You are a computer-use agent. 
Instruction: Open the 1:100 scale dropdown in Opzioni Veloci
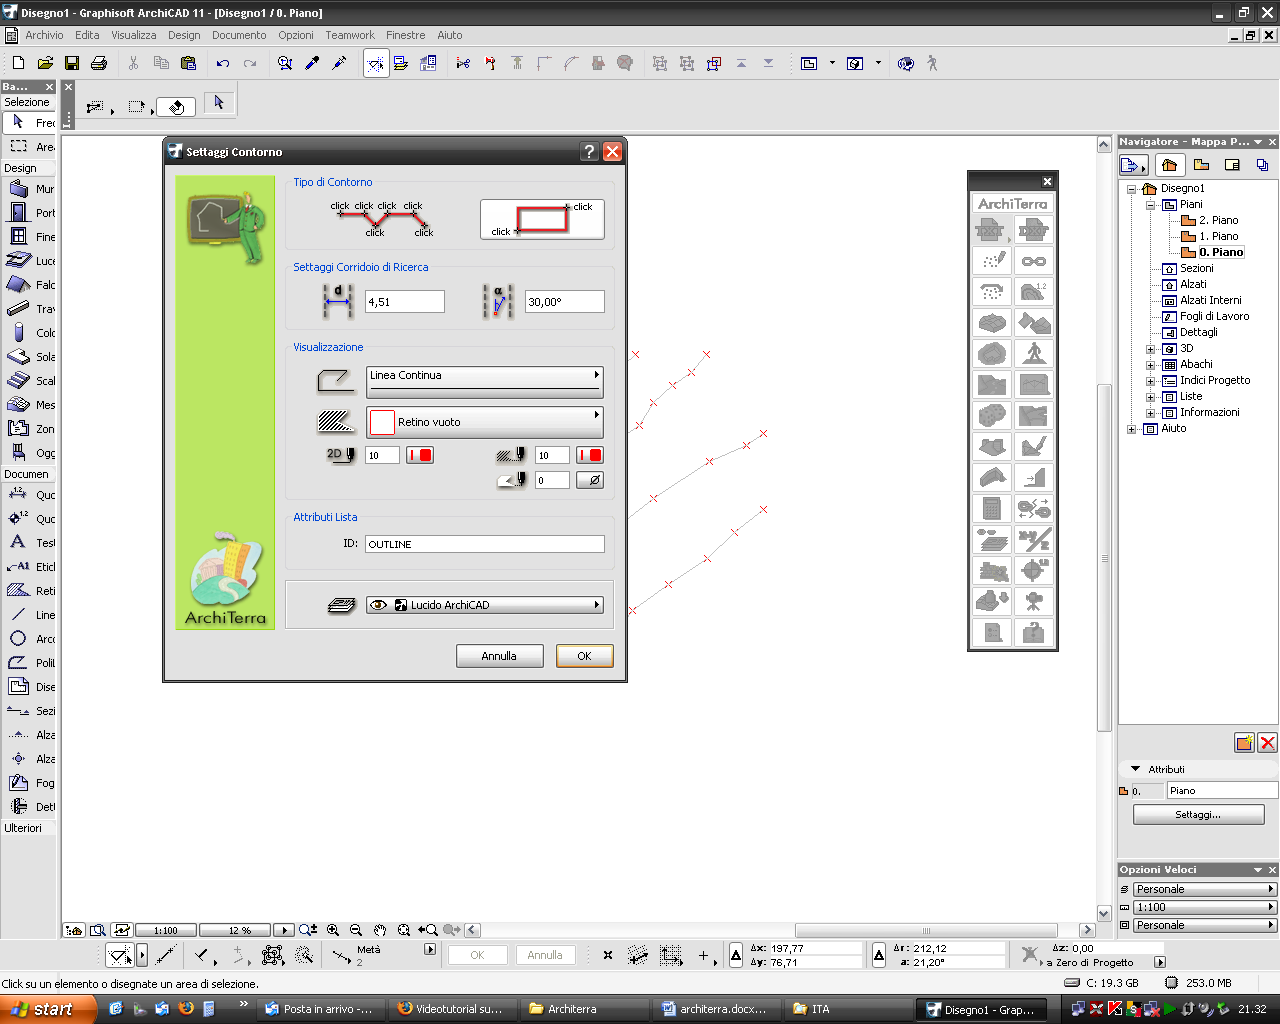[1205, 907]
